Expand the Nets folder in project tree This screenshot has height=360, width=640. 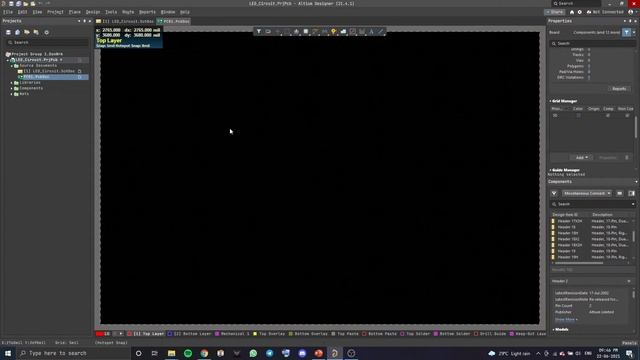tap(12, 94)
